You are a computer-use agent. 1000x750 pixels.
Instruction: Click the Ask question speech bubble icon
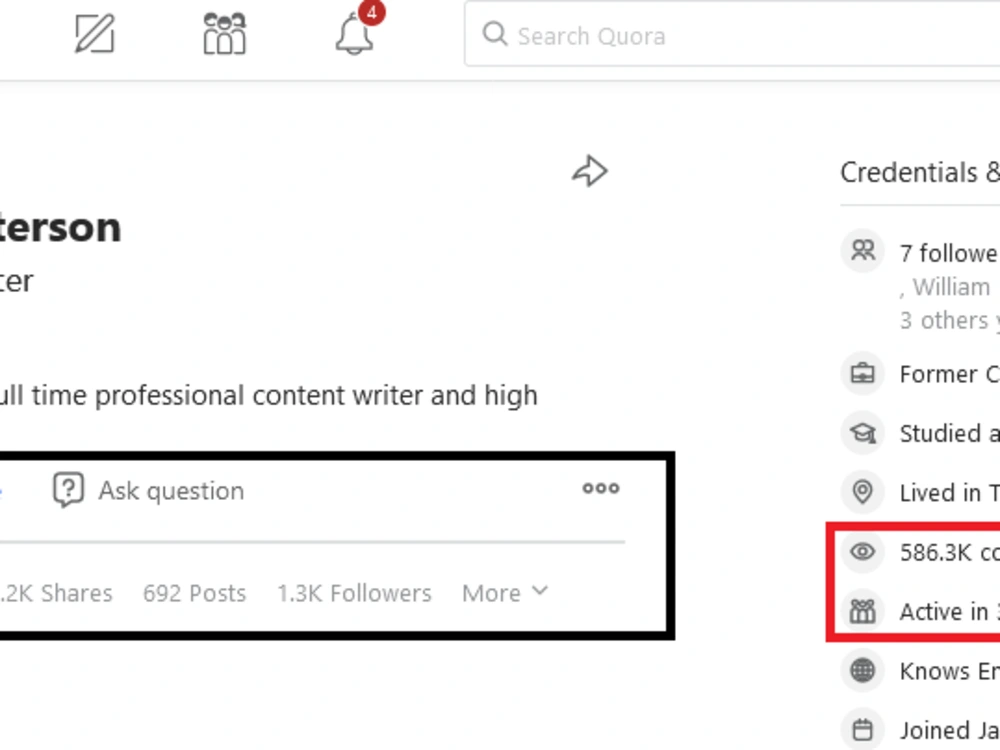[68, 490]
